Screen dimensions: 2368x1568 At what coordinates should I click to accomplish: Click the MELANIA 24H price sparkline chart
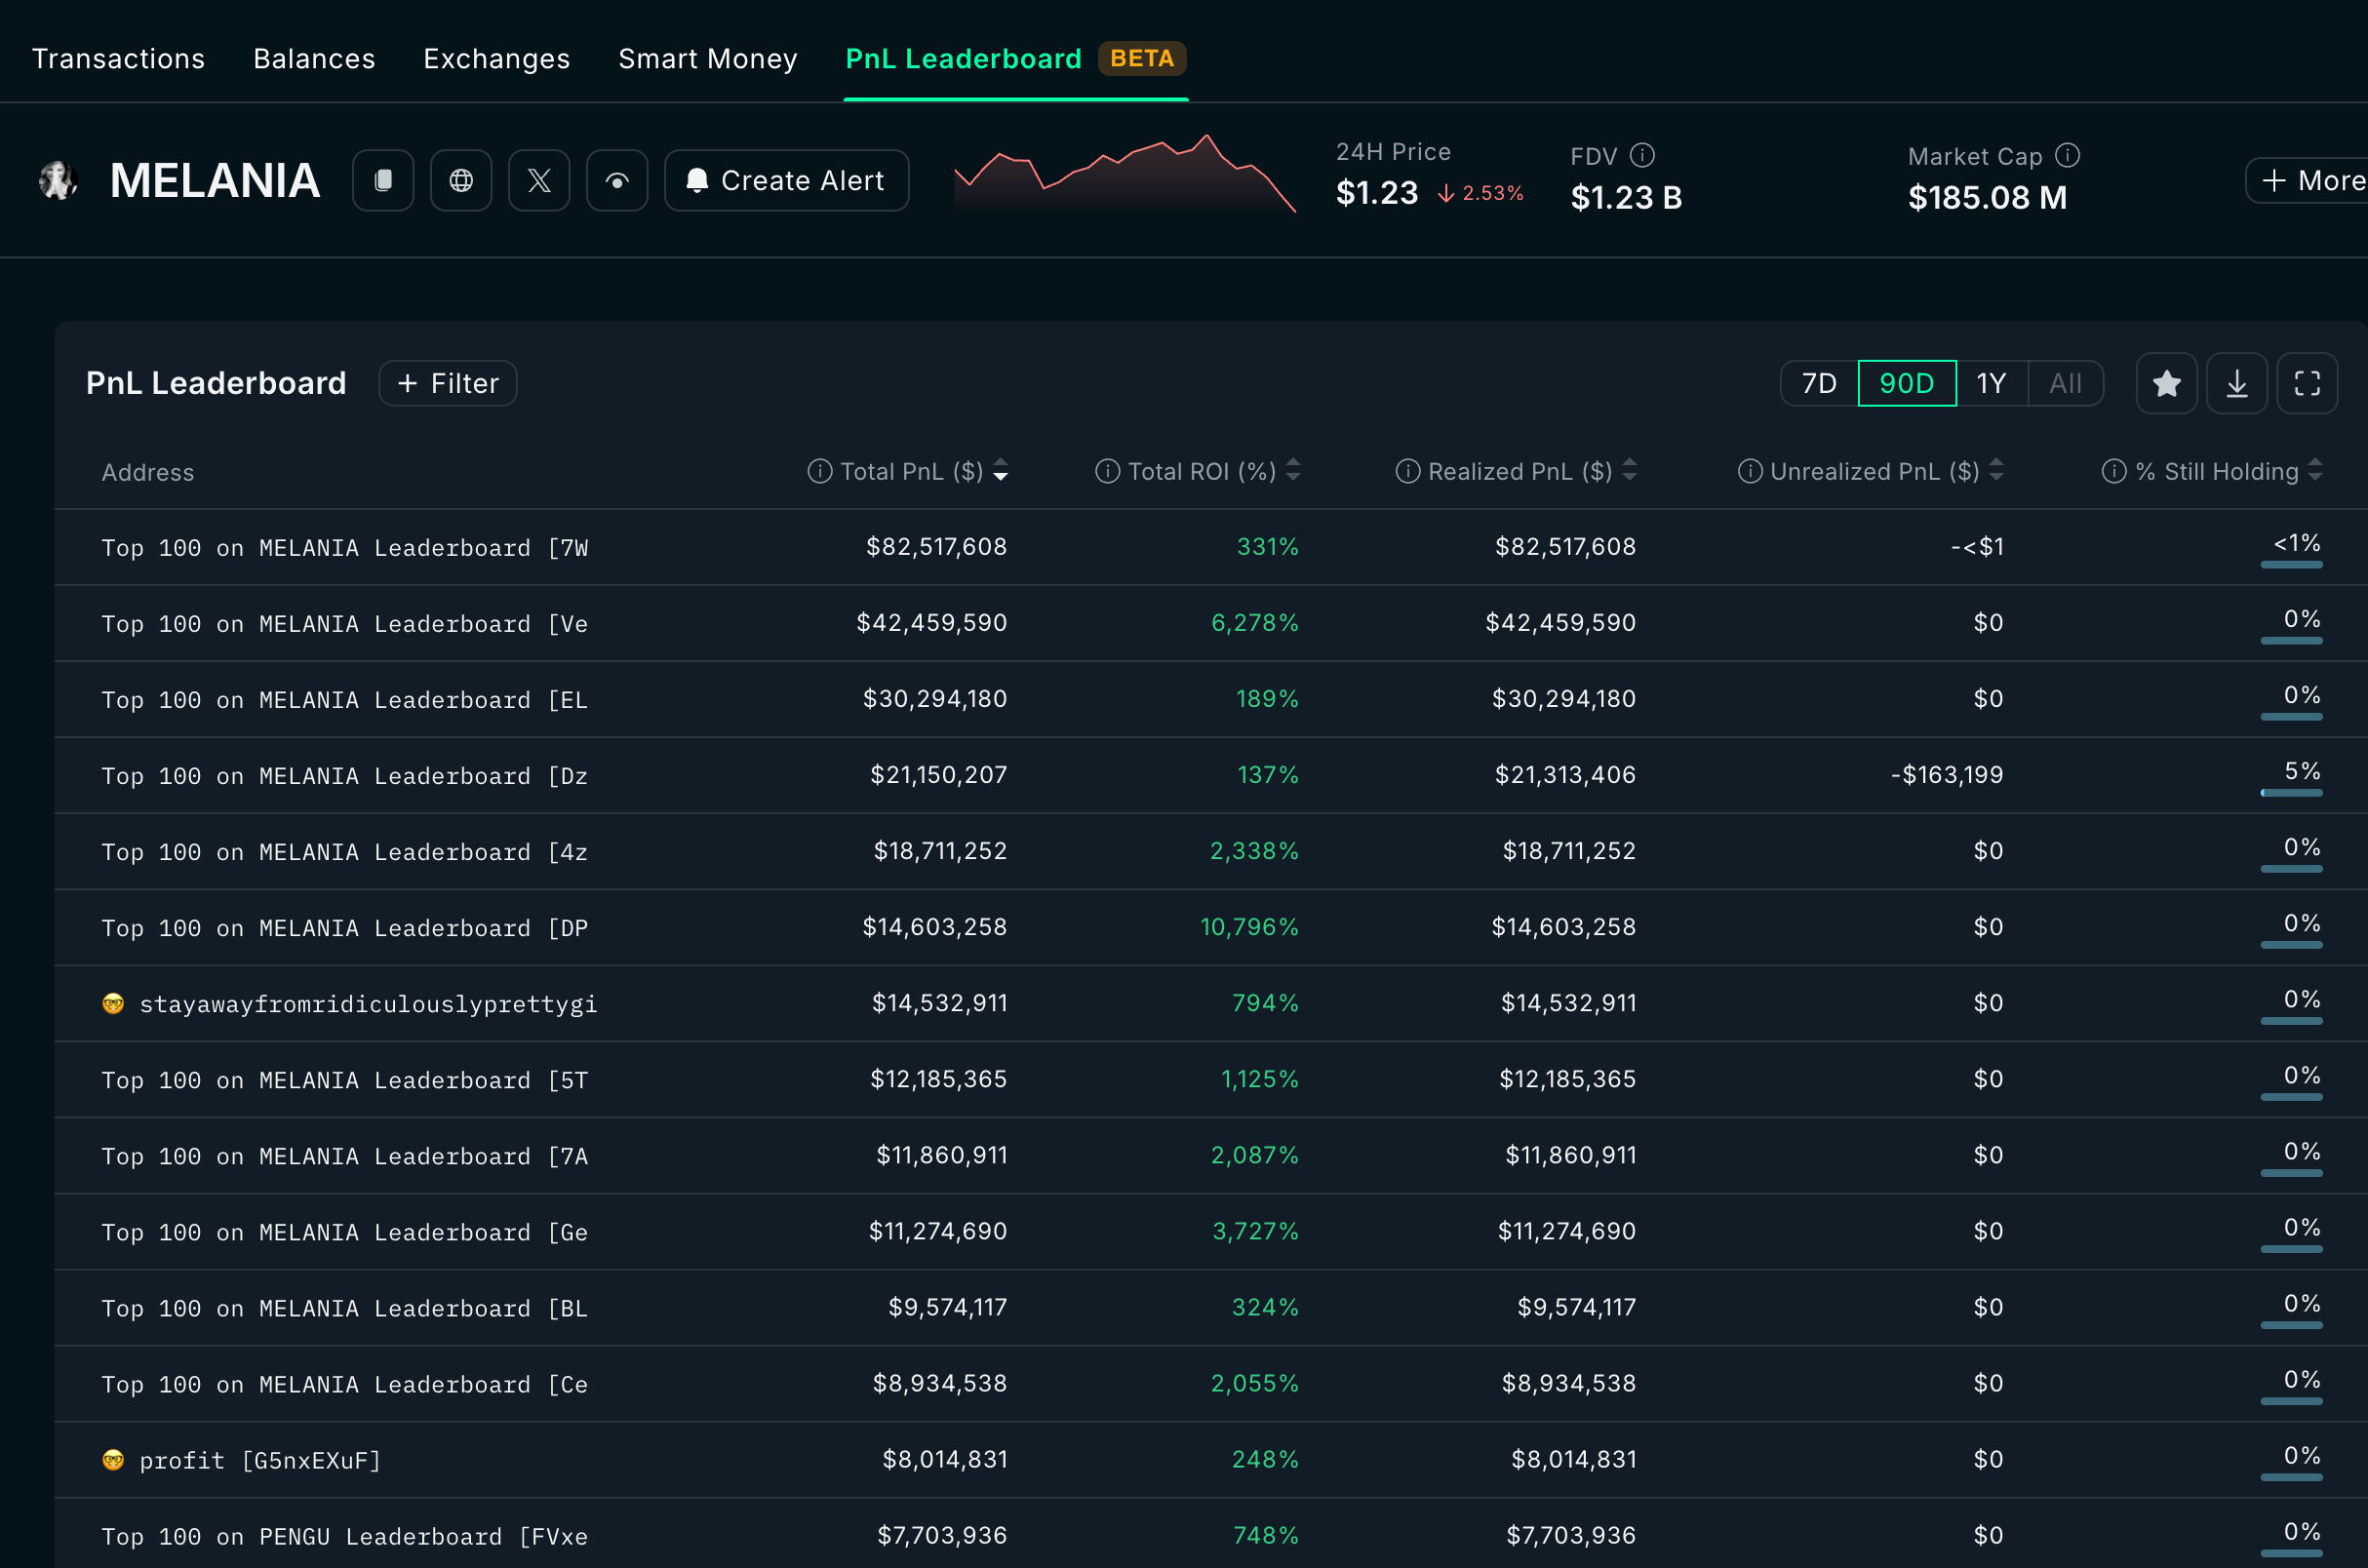tap(1125, 172)
